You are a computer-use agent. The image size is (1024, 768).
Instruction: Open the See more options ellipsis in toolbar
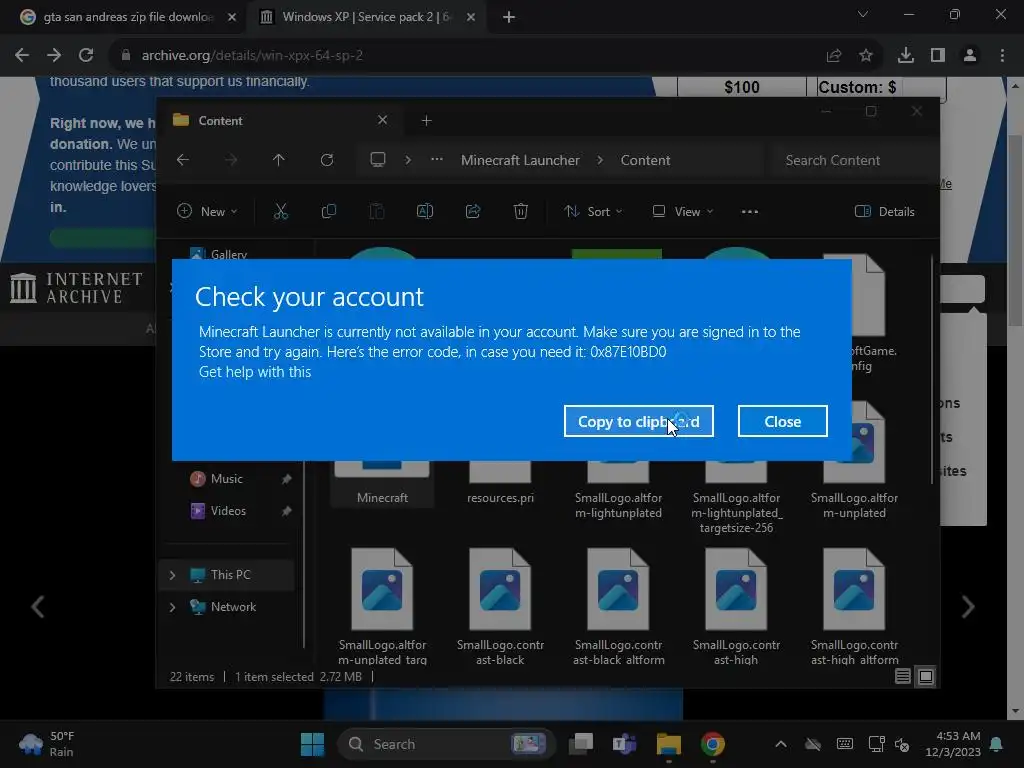tap(750, 212)
